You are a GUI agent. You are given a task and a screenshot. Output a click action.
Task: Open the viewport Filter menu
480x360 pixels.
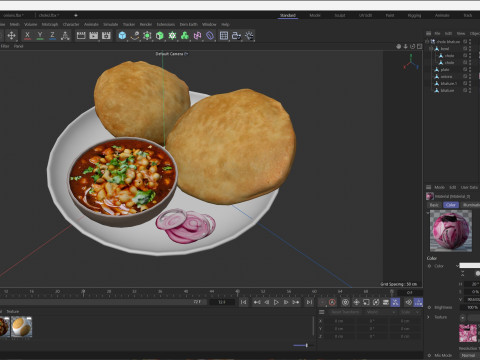[5, 46]
